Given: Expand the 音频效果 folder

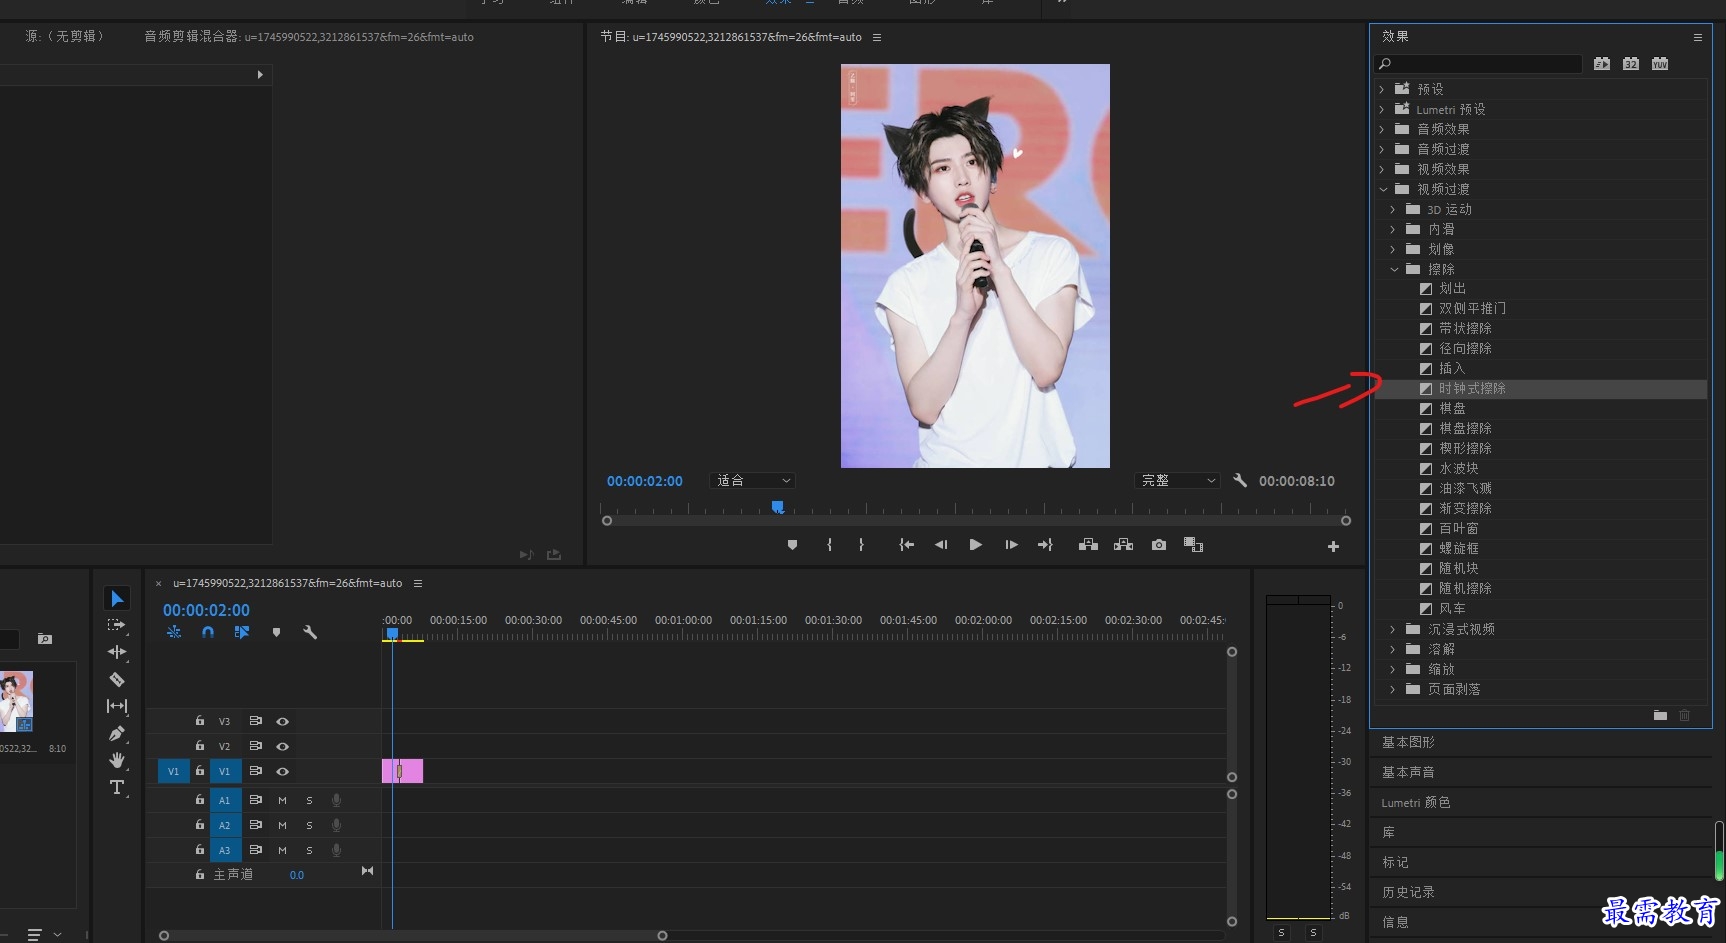Looking at the screenshot, I should (1382, 129).
